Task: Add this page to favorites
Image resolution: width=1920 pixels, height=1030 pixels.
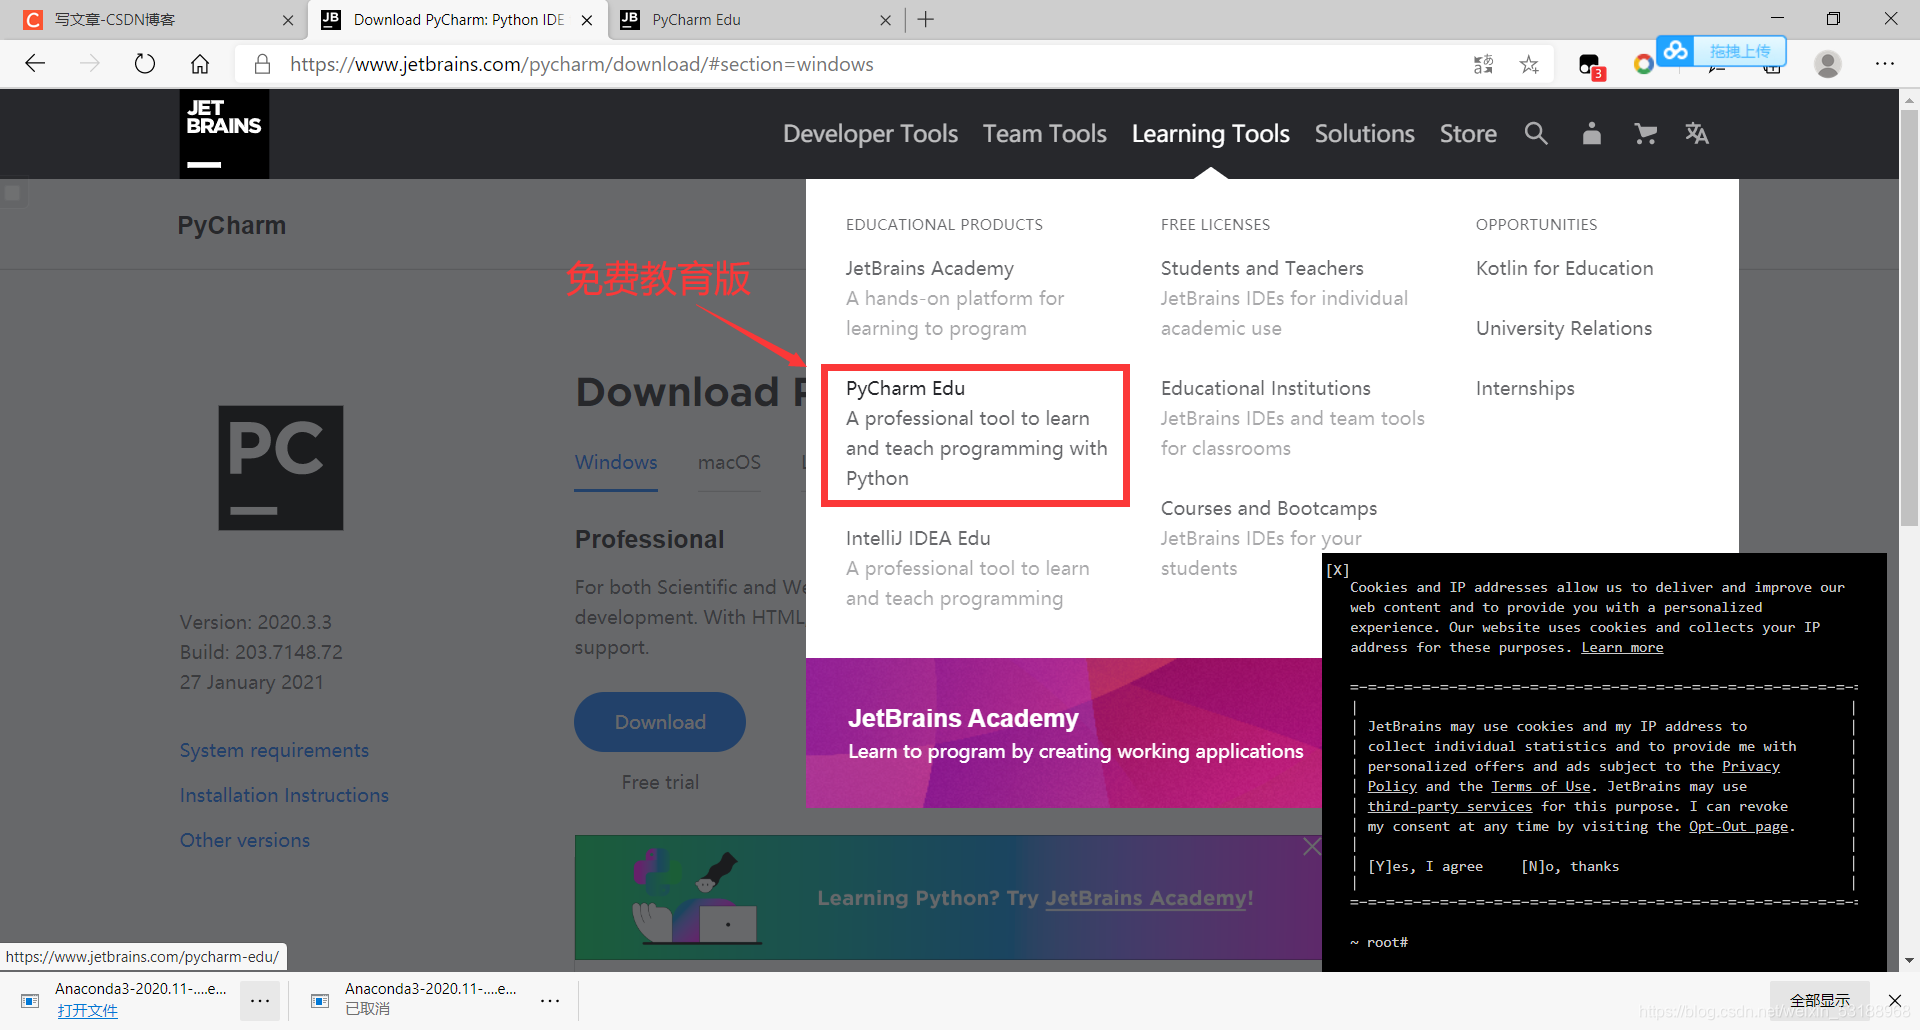Action: [1529, 64]
